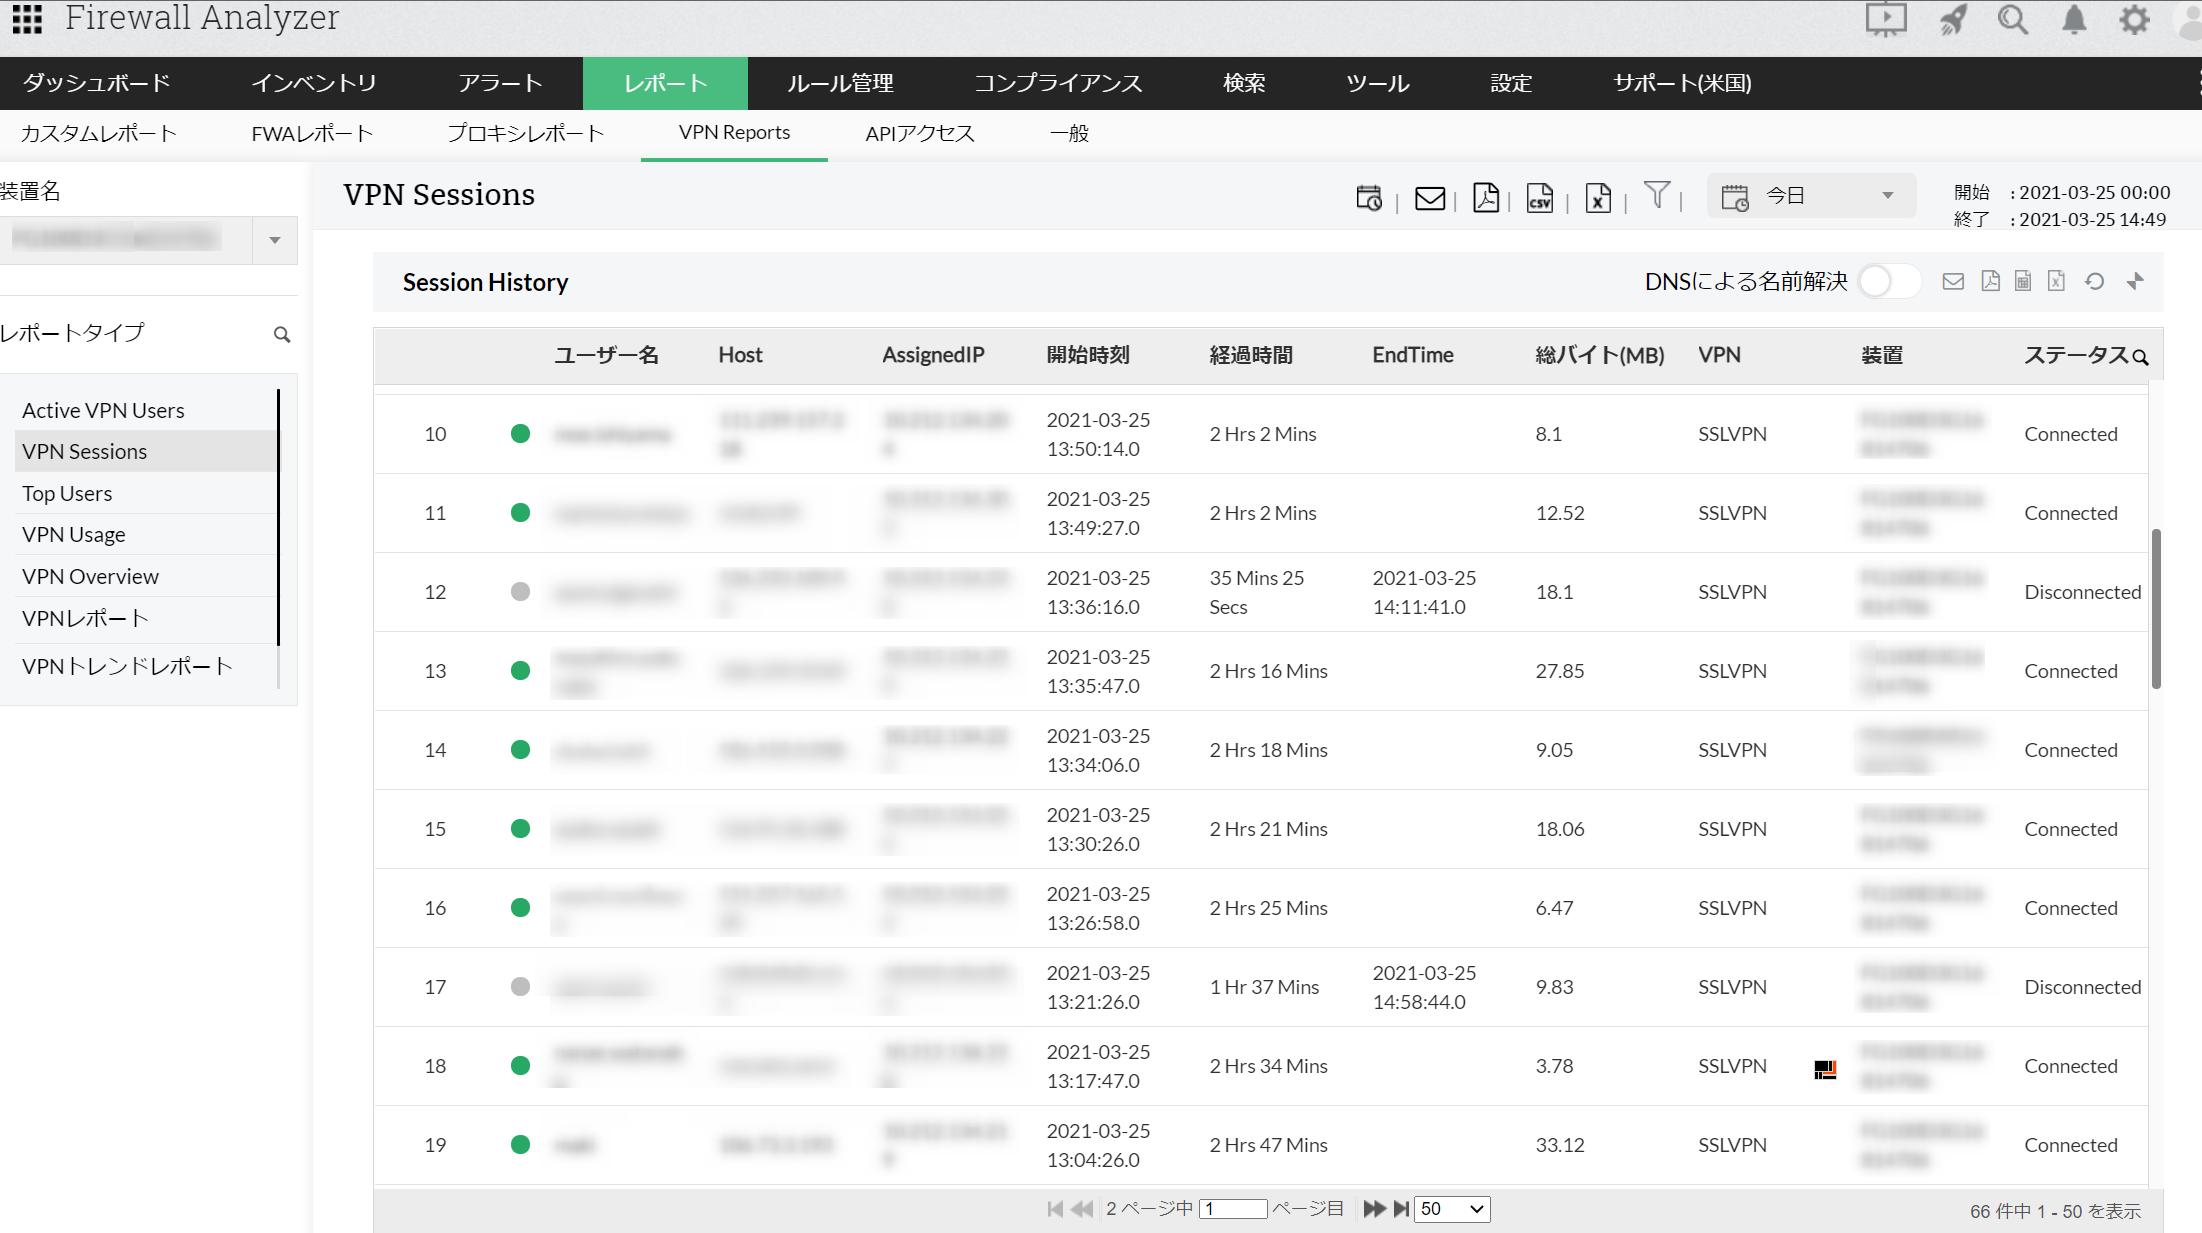Click the page number input field

click(1233, 1209)
